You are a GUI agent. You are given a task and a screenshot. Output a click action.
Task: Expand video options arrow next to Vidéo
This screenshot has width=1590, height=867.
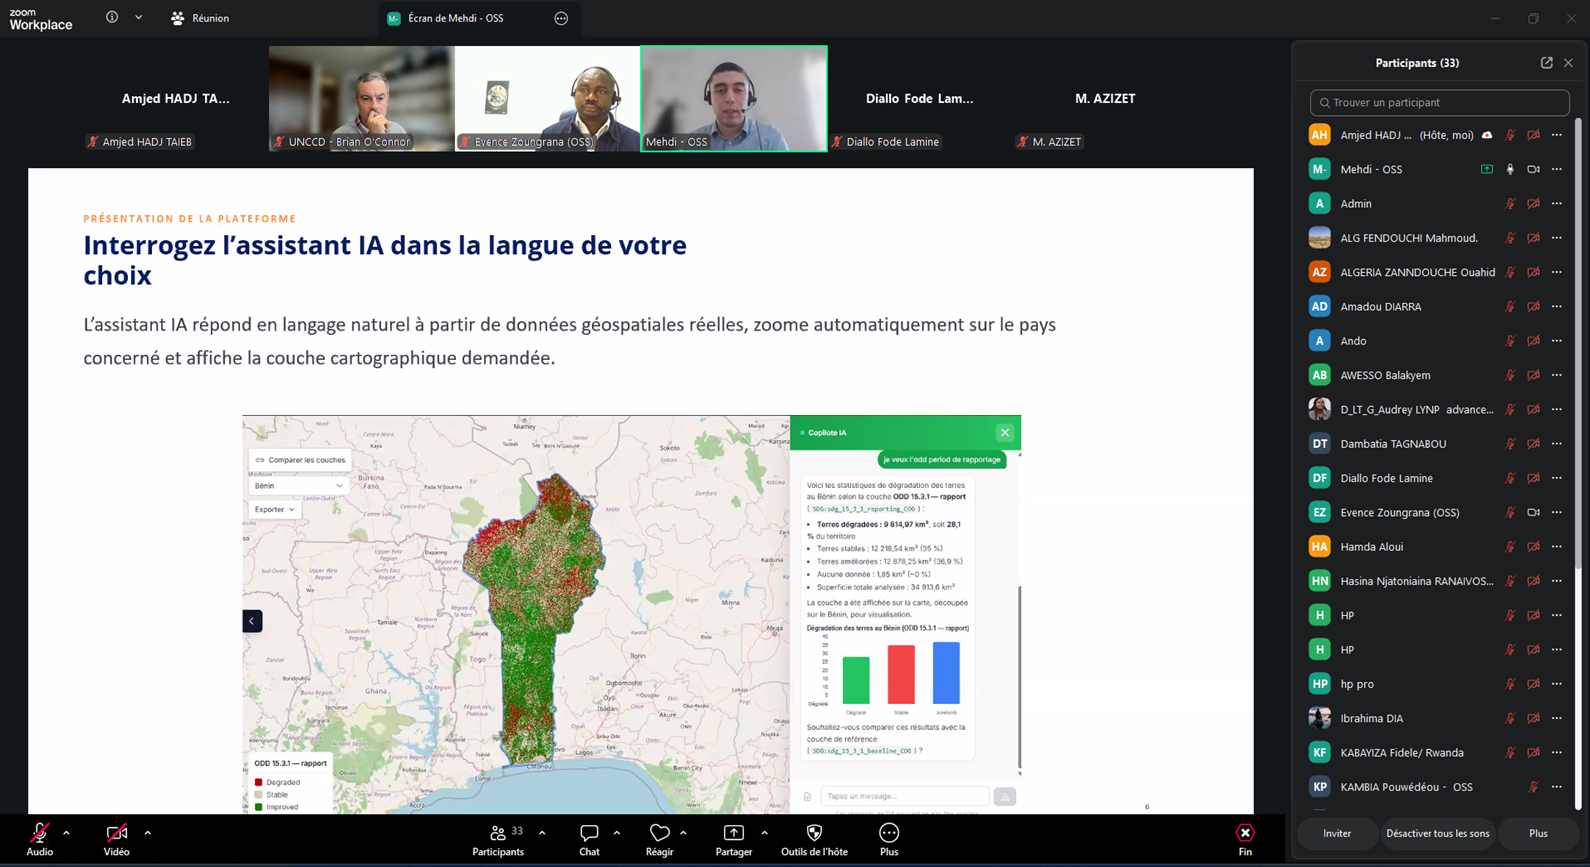coord(147,832)
